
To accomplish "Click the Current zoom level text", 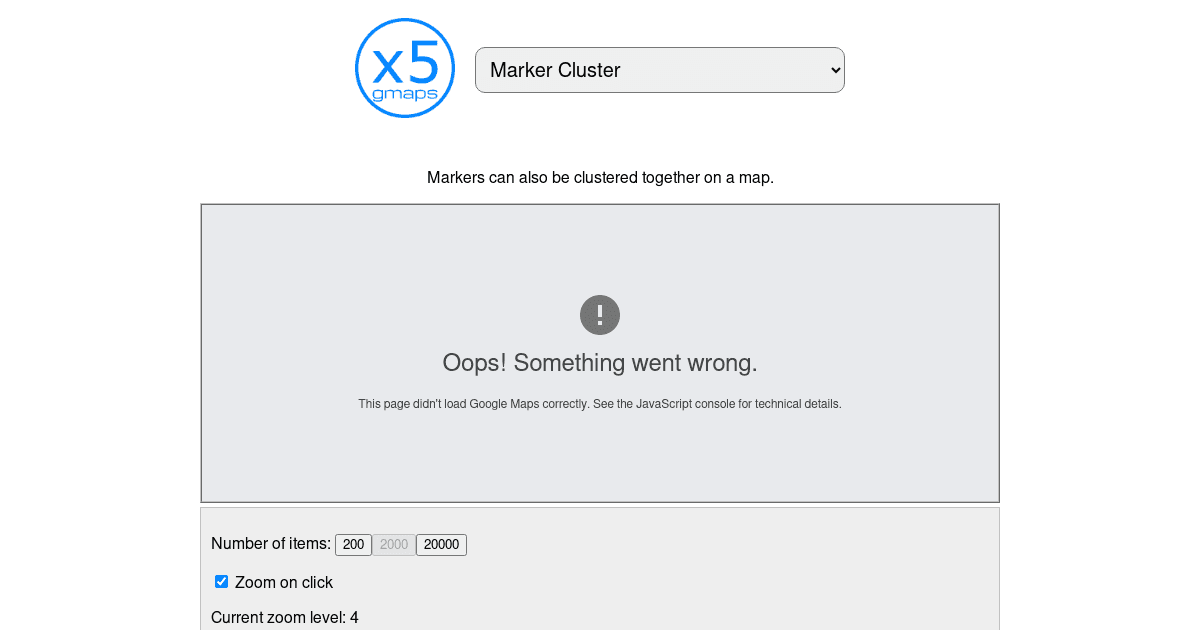I will [284, 617].
